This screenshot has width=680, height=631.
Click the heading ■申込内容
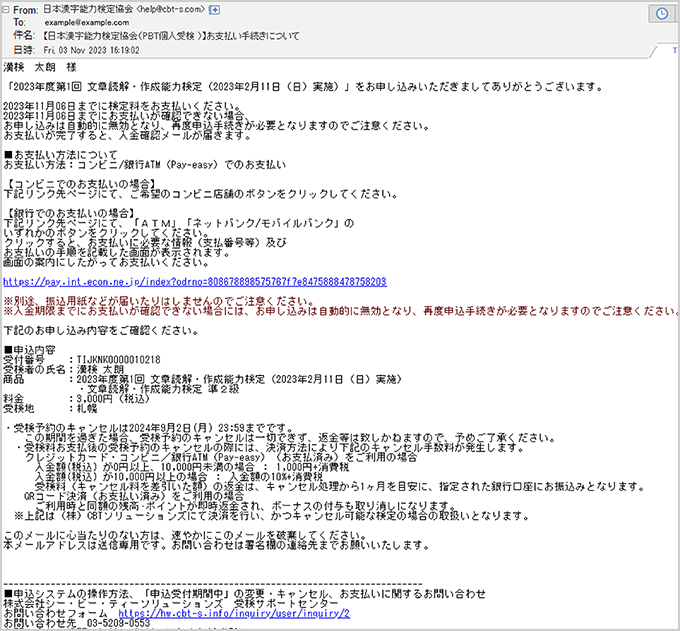[29, 350]
